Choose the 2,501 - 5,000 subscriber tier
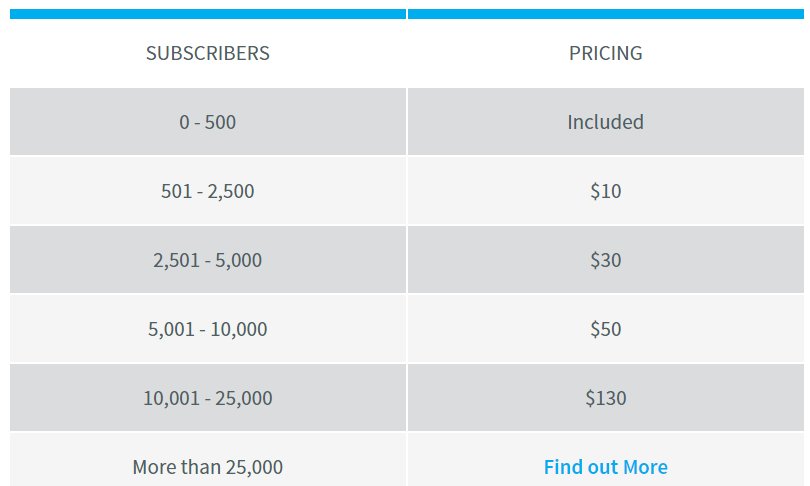 208,260
